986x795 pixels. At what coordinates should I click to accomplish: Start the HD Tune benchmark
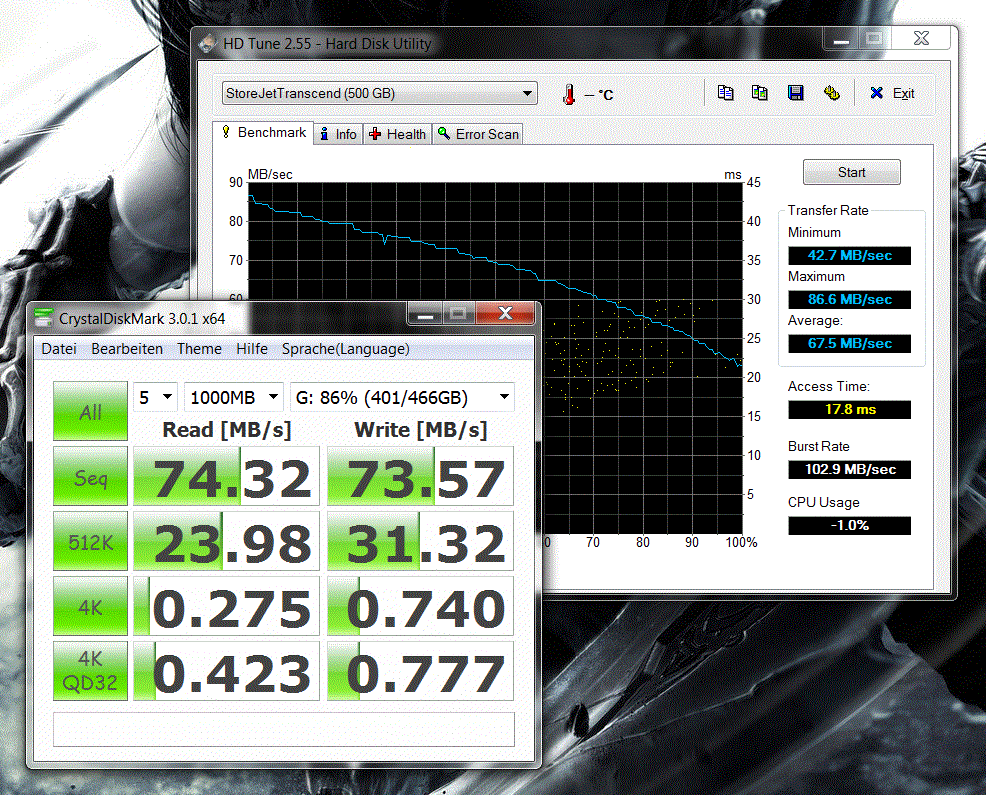[x=851, y=172]
